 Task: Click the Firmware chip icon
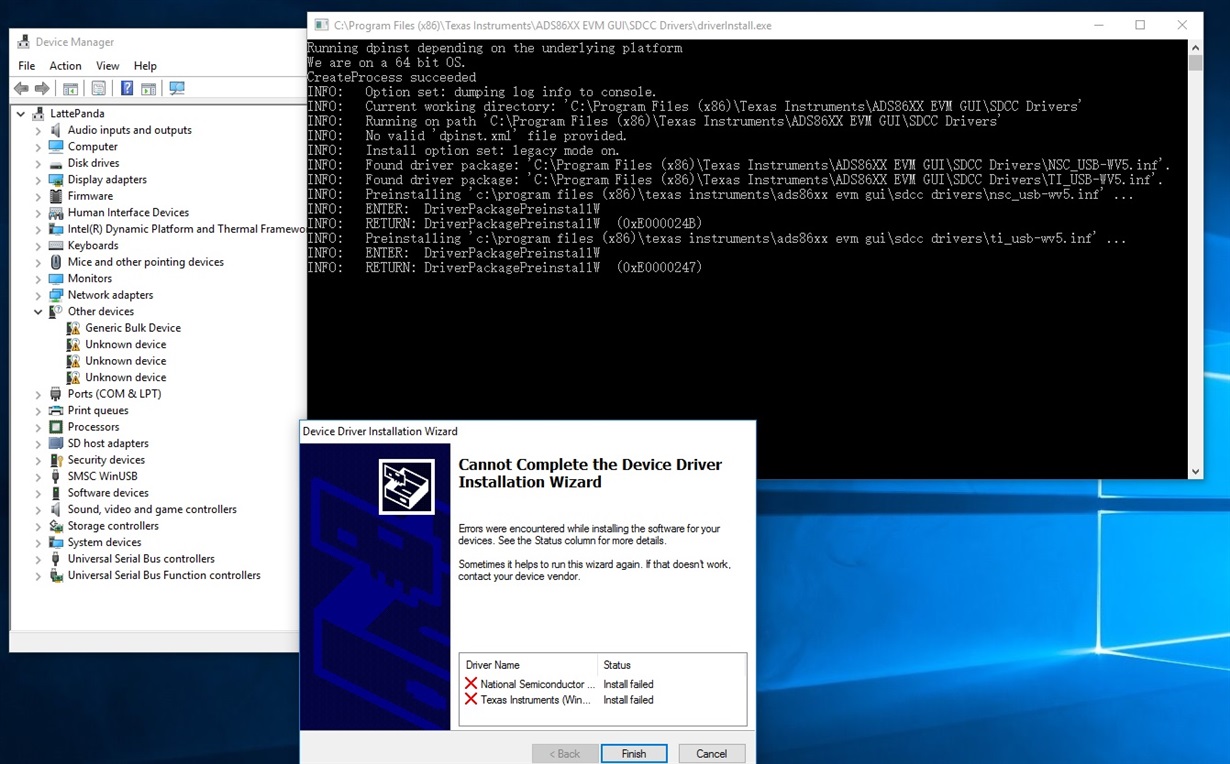pyautogui.click(x=56, y=196)
